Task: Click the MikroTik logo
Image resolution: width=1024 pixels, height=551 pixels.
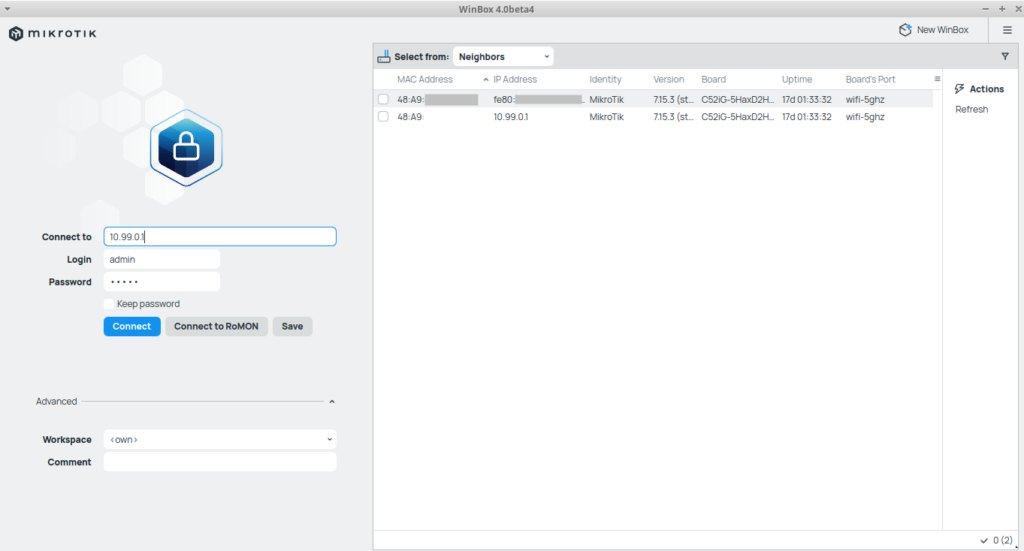Action: [x=52, y=33]
